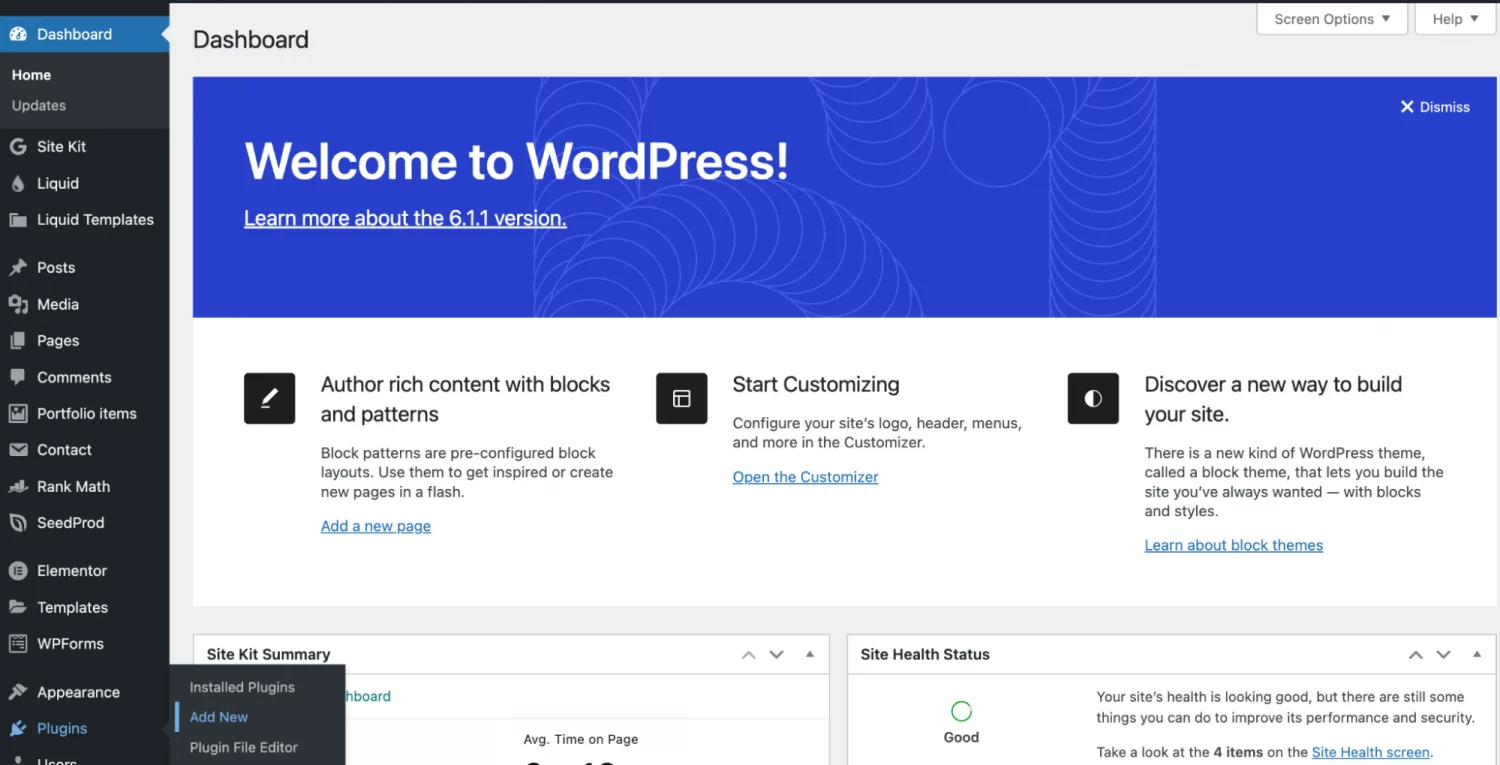Image resolution: width=1500 pixels, height=765 pixels.
Task: Open Updates in the sidebar
Action: click(39, 105)
